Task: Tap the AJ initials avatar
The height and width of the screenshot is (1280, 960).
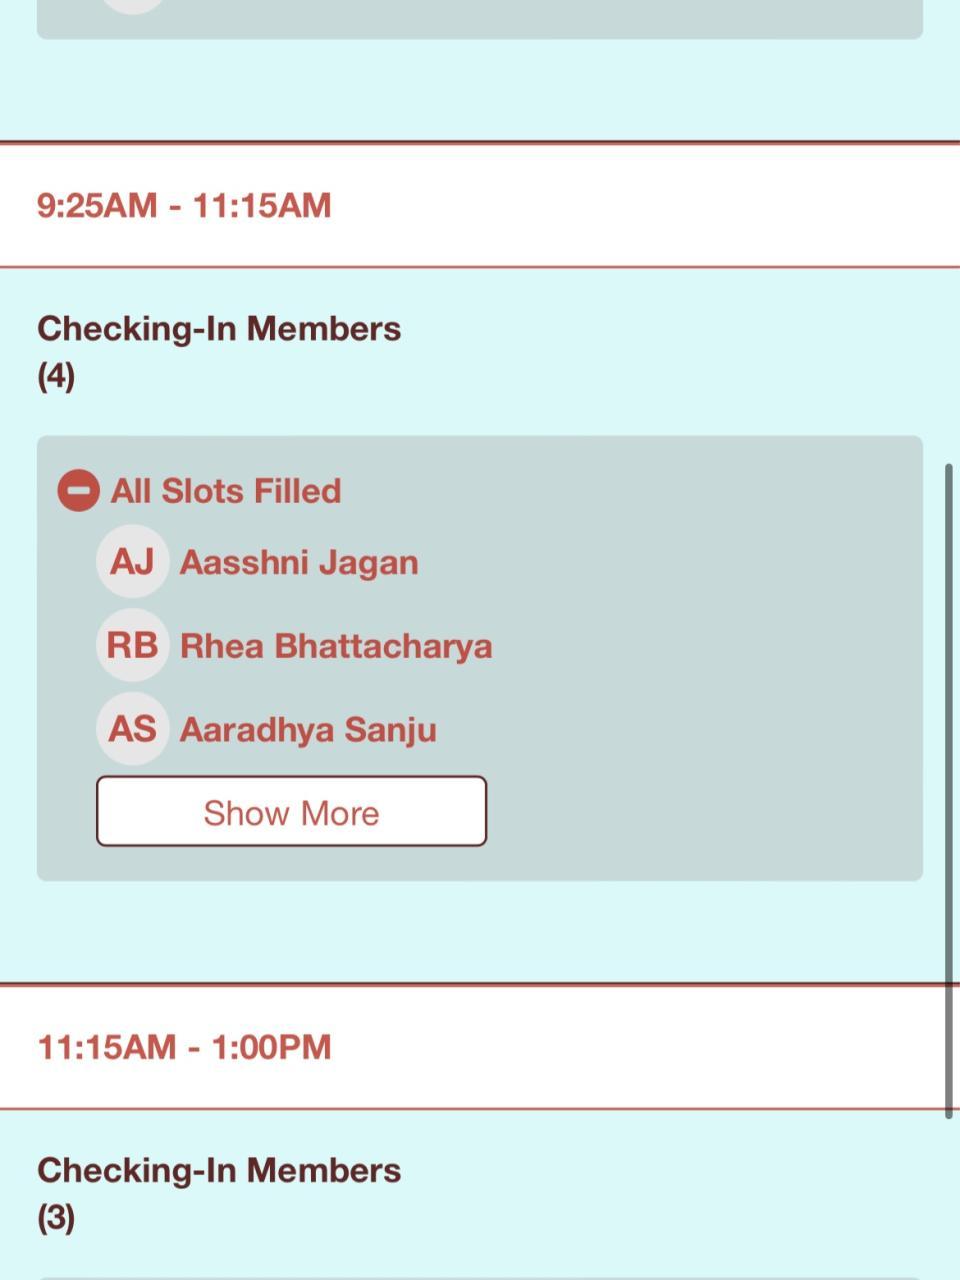Action: click(x=132, y=562)
